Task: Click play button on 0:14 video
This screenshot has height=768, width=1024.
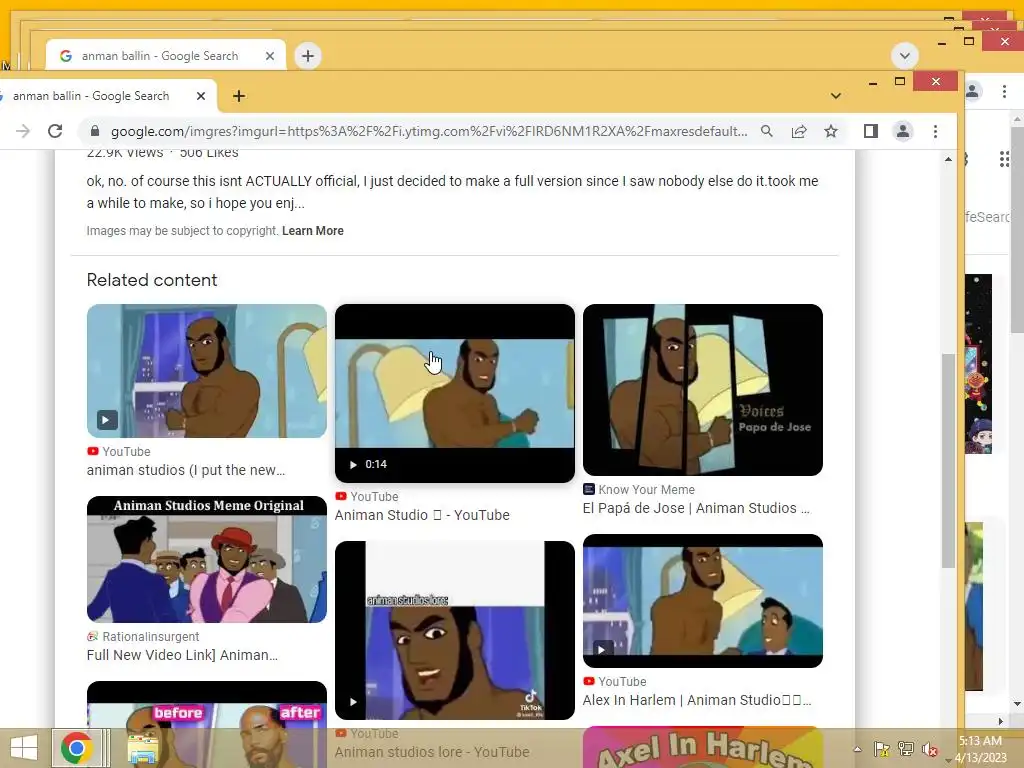Action: [x=353, y=464]
